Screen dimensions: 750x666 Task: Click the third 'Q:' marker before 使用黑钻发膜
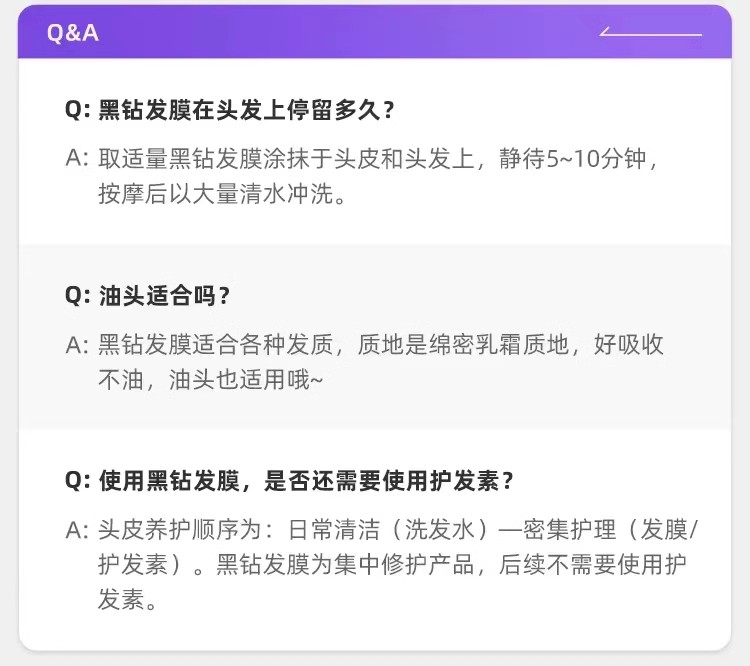[77, 481]
